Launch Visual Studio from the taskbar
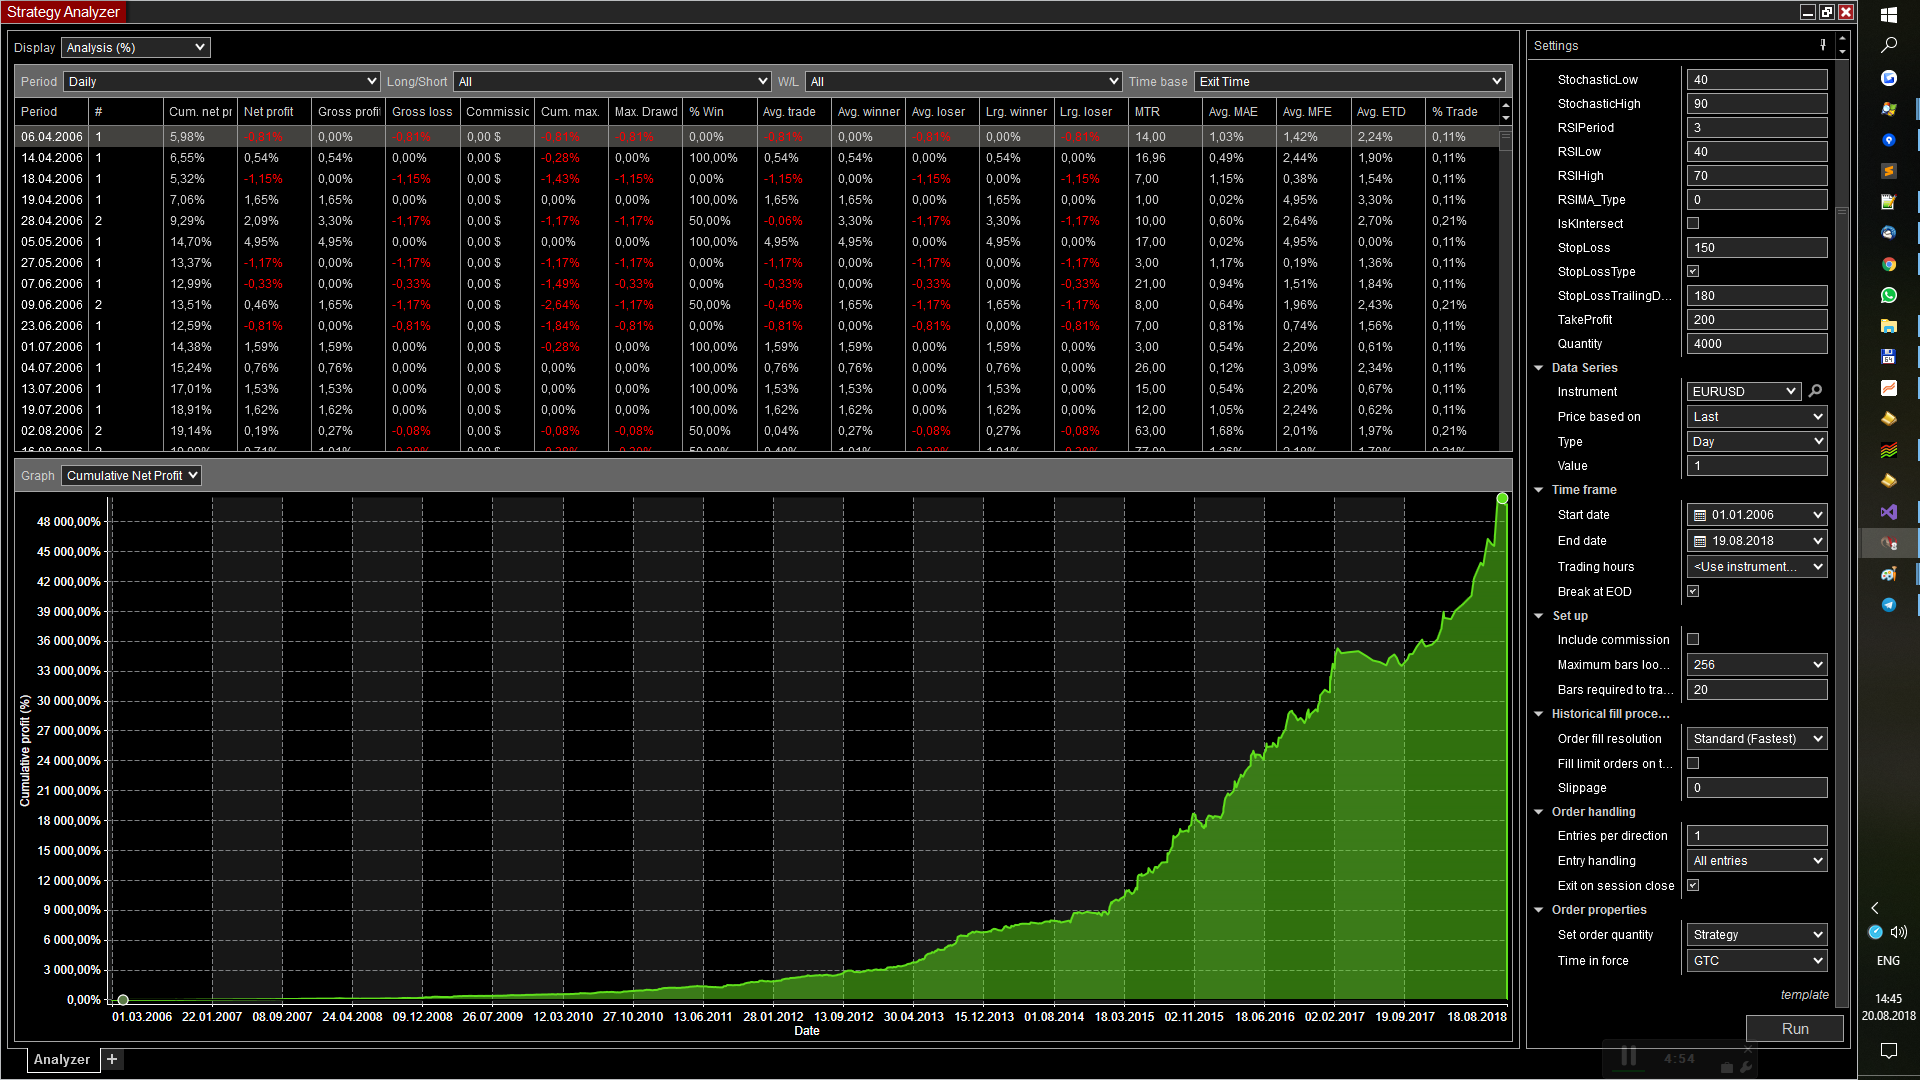1920x1080 pixels. point(1888,512)
